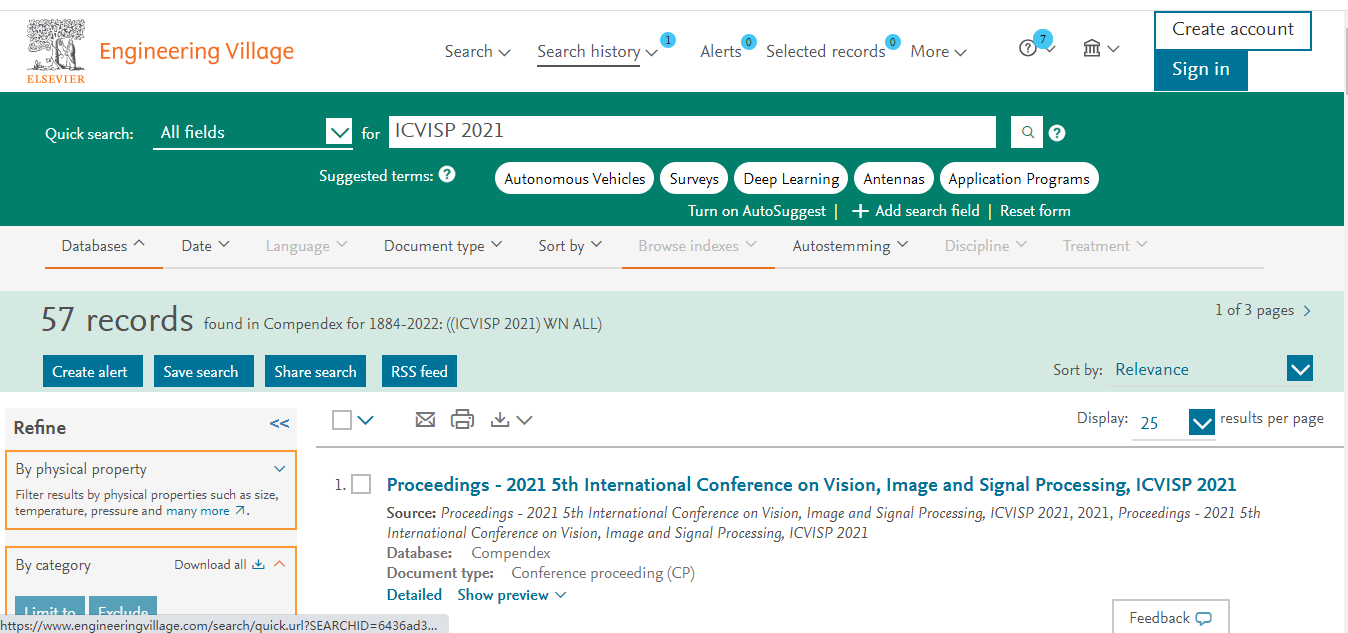Viewport: 1348px width, 633px height.
Task: Go to next results page arrow
Action: [x=1307, y=311]
